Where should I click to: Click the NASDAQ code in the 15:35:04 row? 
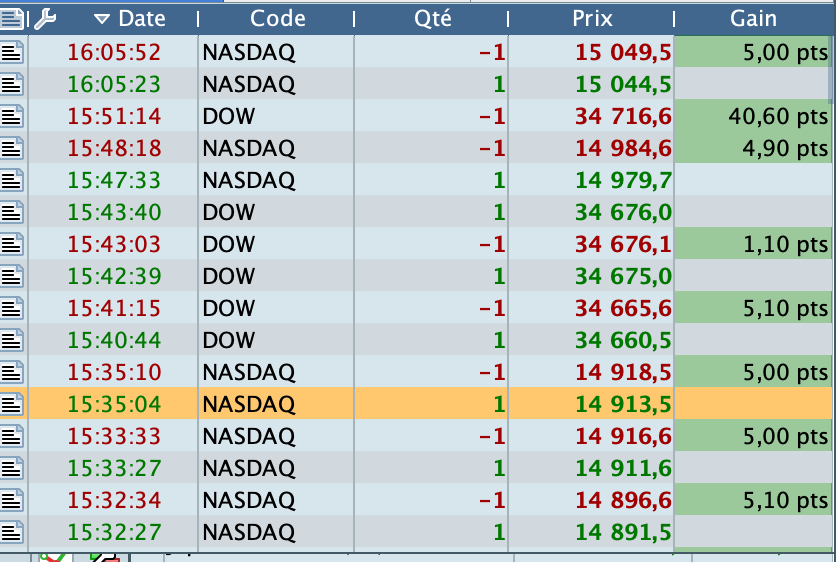pyautogui.click(x=248, y=404)
